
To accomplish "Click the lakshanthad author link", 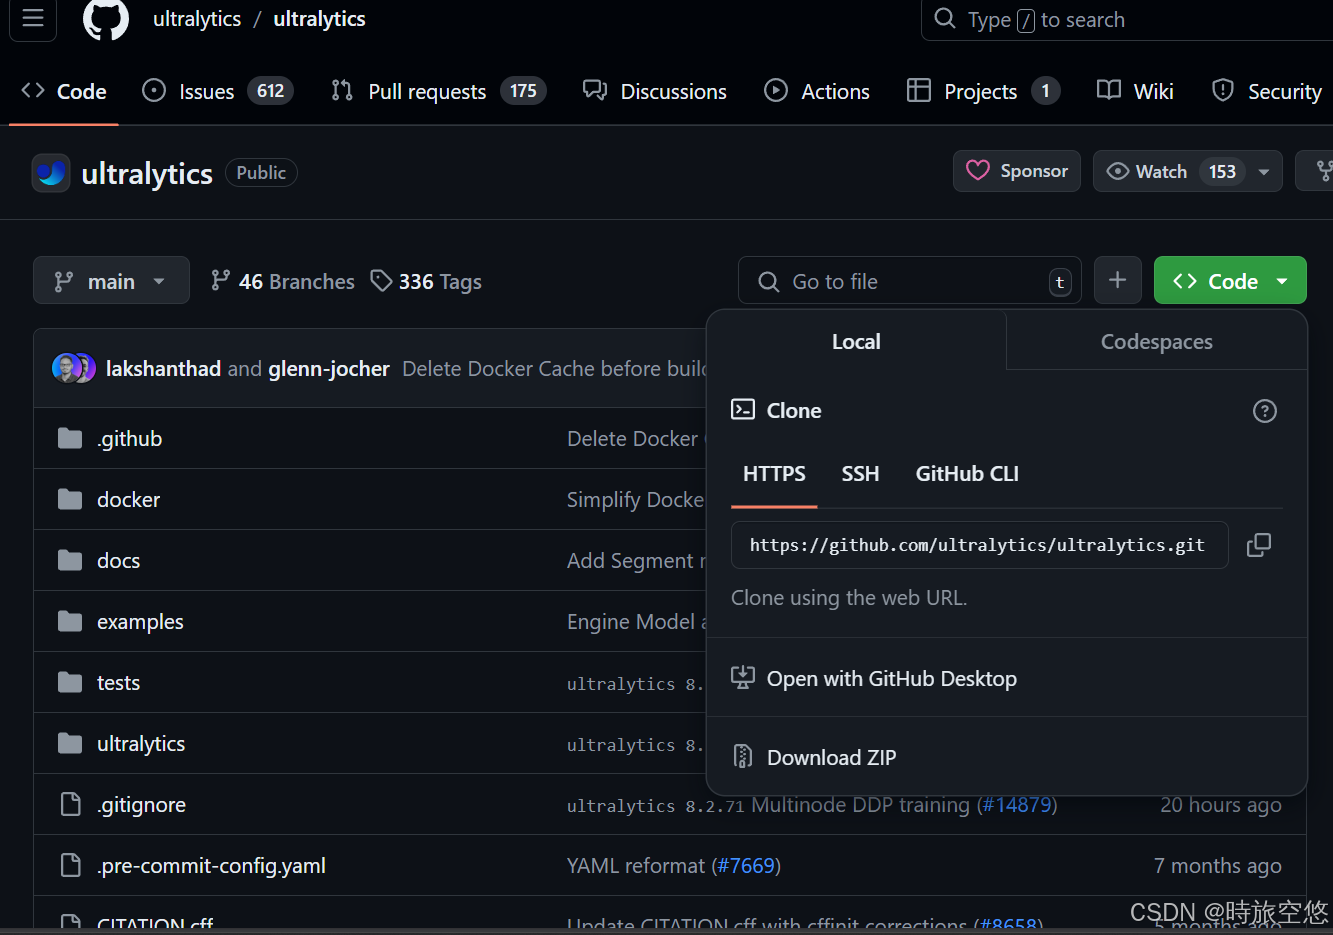I will tap(163, 368).
